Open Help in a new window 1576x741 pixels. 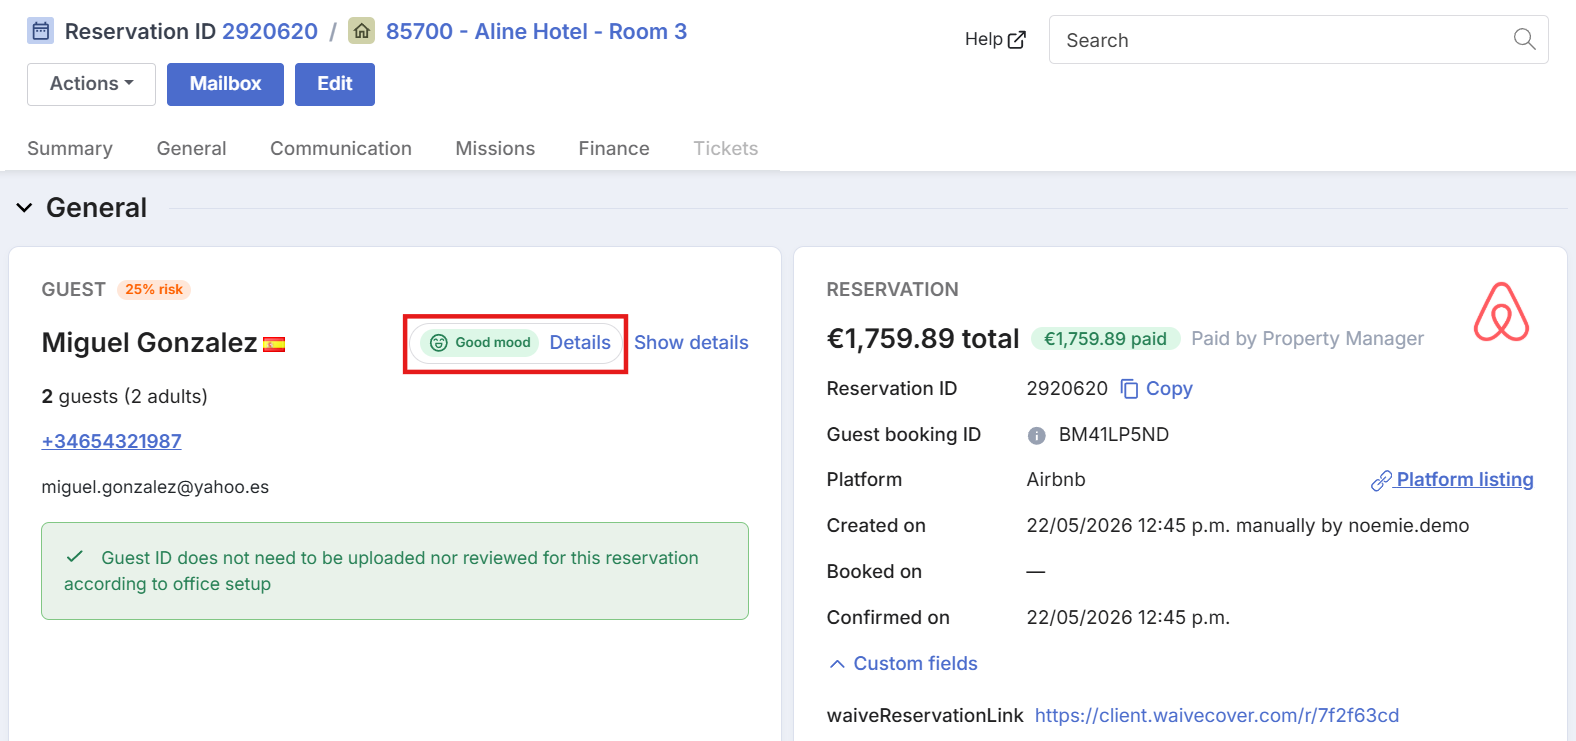tap(995, 39)
